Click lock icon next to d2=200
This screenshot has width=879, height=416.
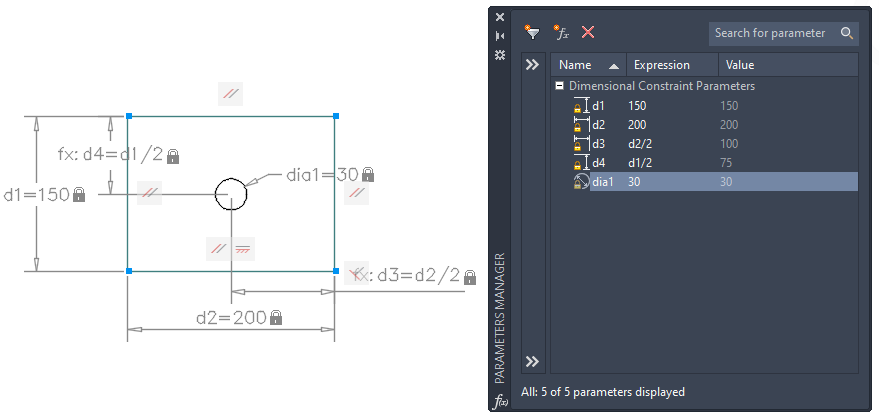[275, 318]
